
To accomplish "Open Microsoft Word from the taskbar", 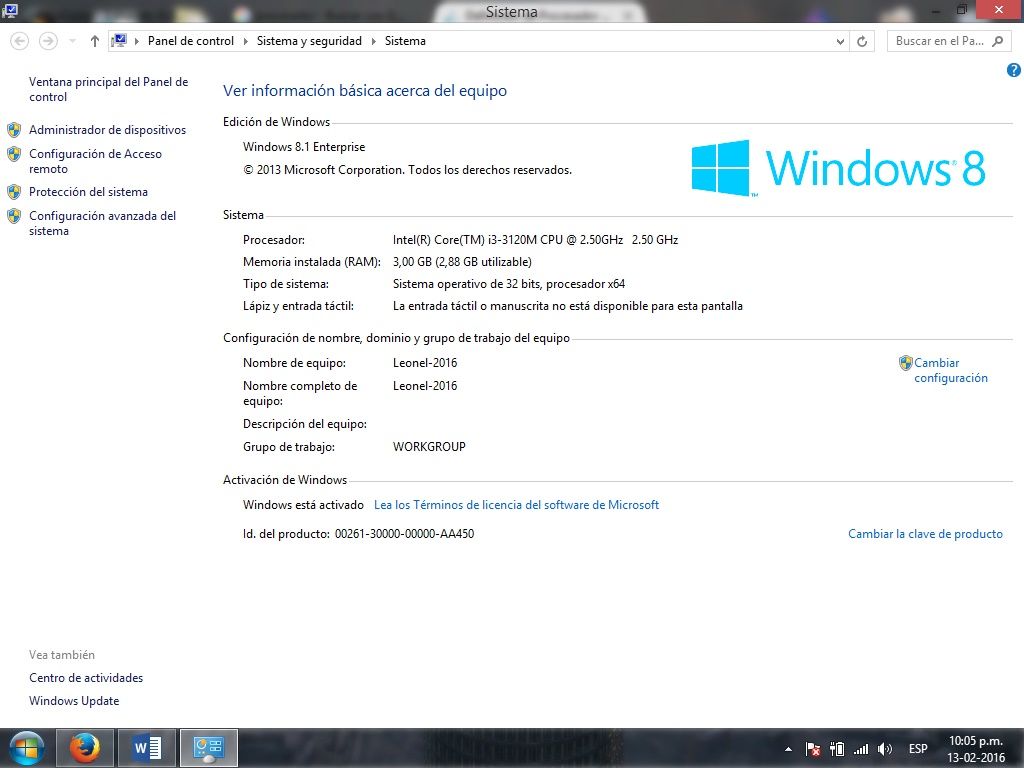I will click(146, 748).
